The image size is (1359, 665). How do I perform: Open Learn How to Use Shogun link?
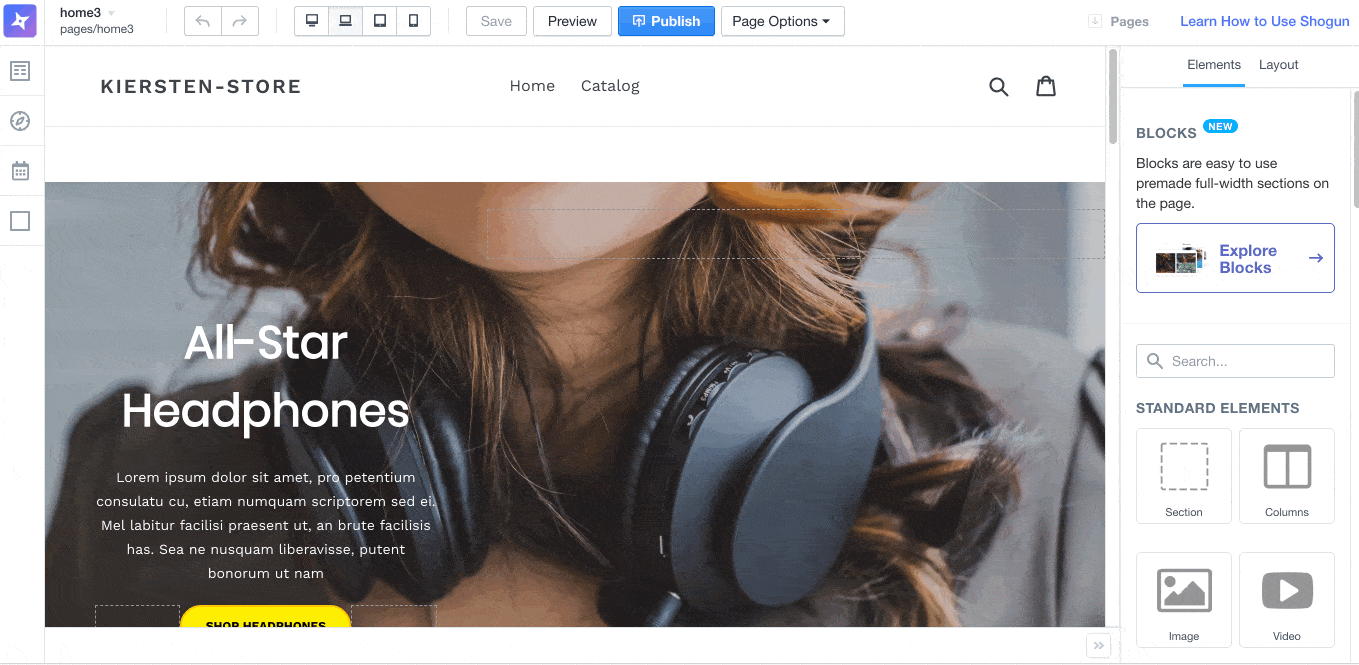[x=1264, y=21]
